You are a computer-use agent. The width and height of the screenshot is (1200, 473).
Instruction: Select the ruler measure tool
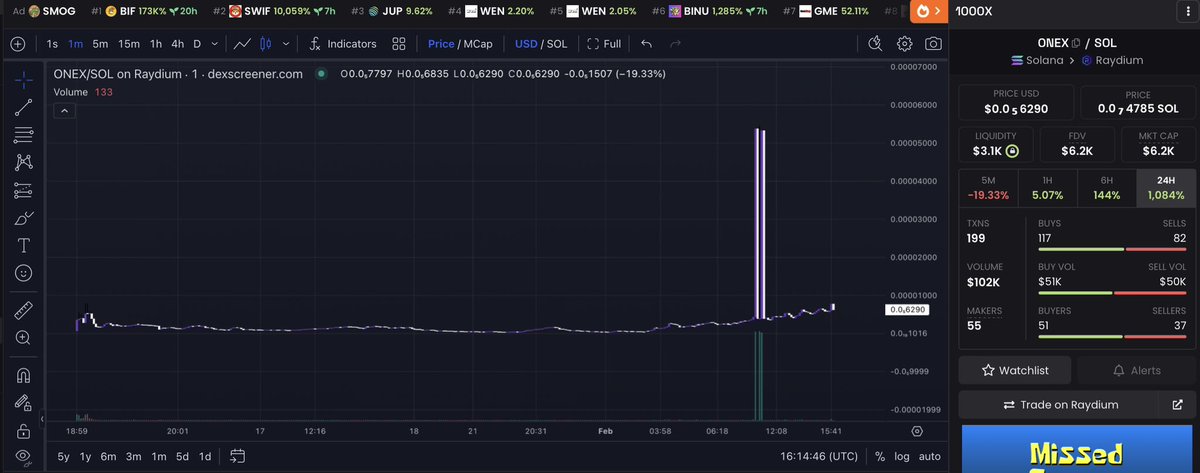click(23, 310)
